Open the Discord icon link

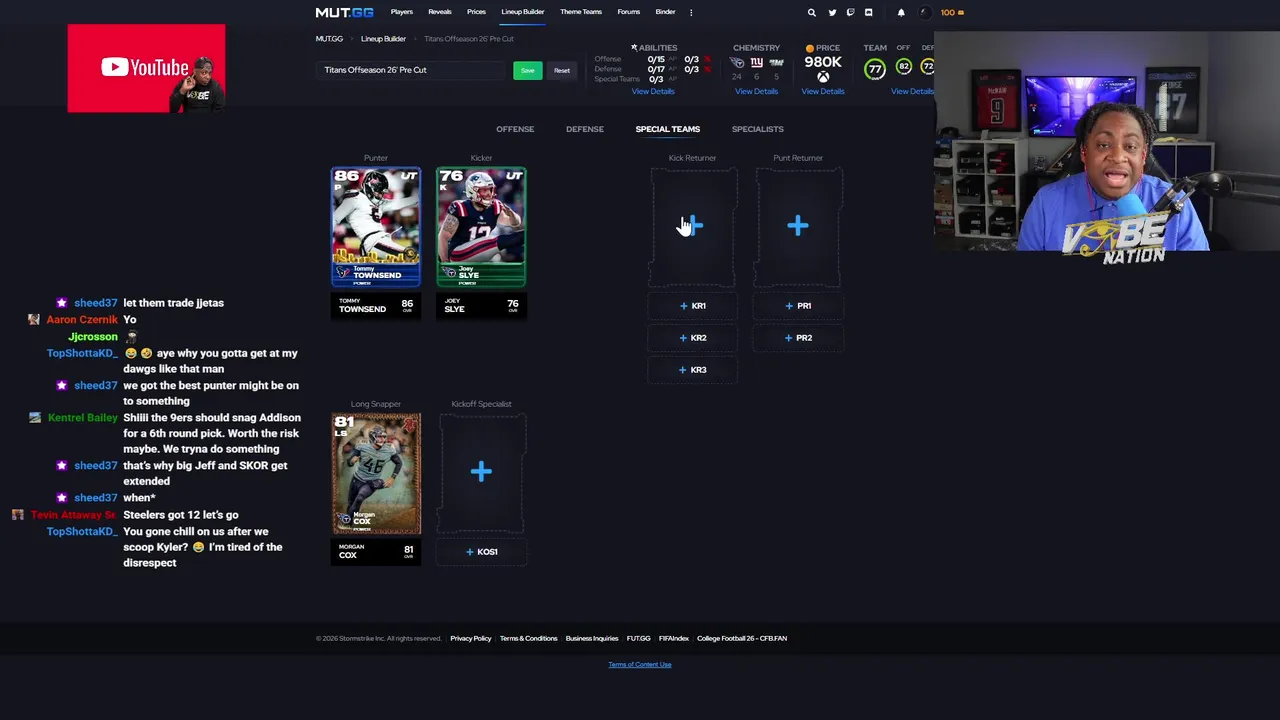click(x=868, y=12)
